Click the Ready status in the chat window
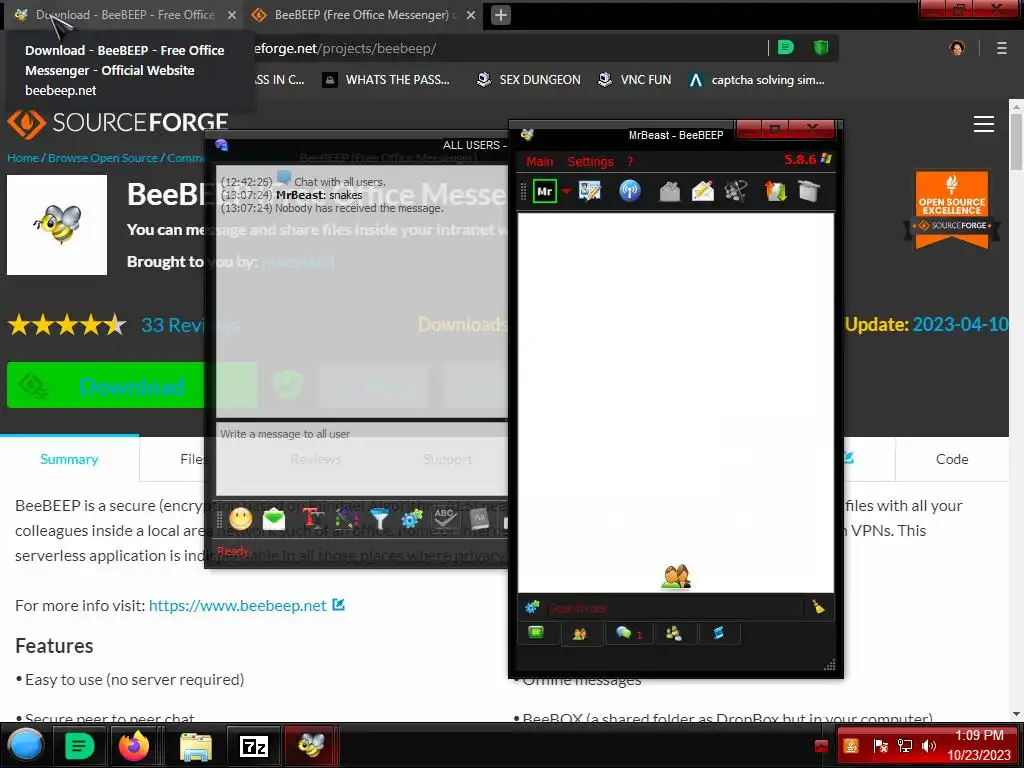 [x=232, y=551]
